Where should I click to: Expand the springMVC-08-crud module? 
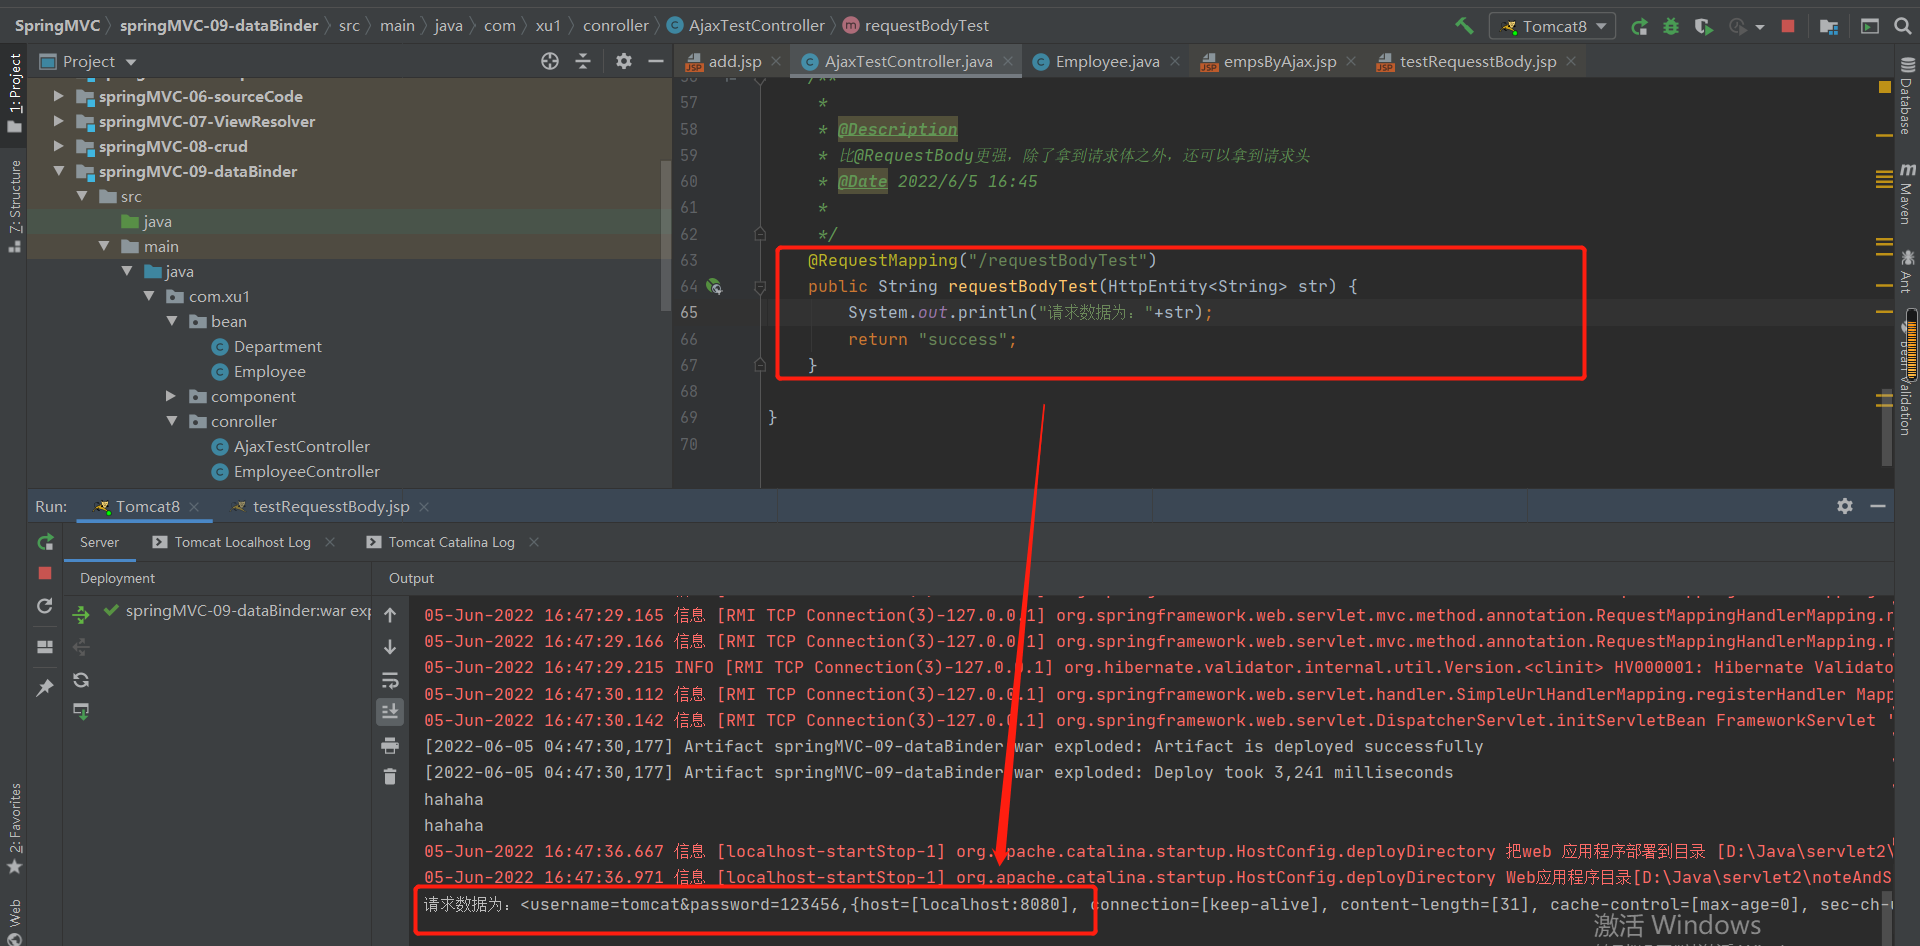pos(58,146)
